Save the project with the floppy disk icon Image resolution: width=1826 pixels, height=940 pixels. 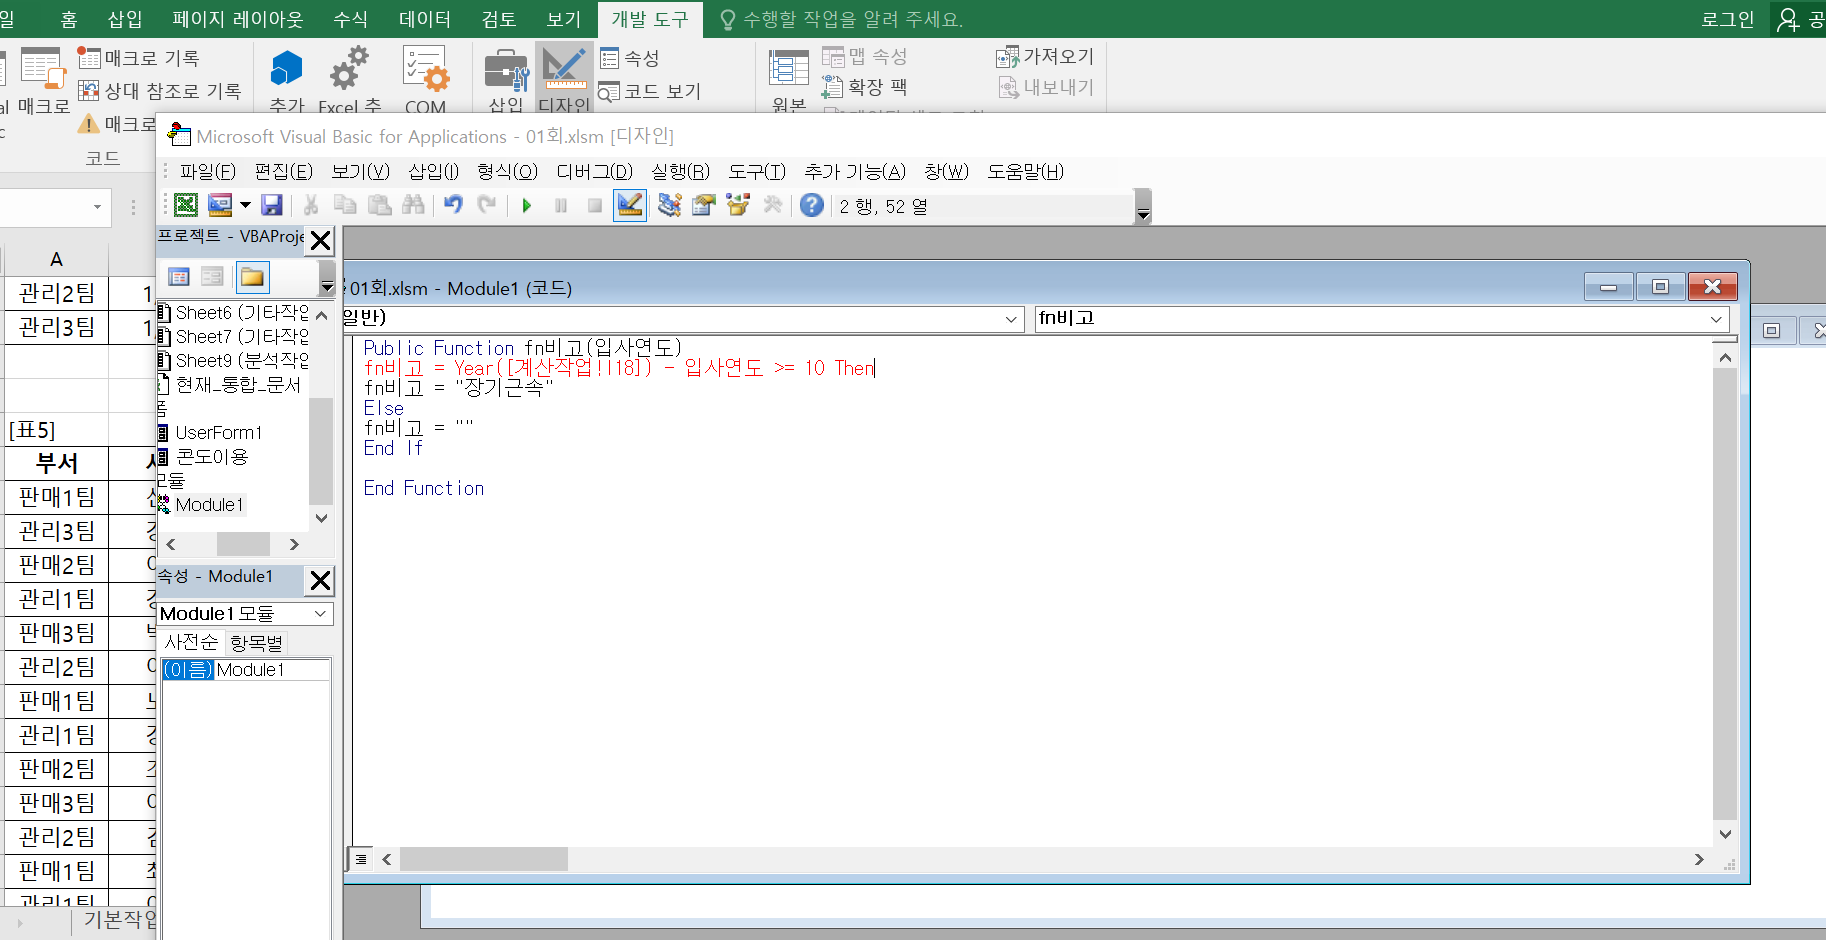[x=271, y=205]
